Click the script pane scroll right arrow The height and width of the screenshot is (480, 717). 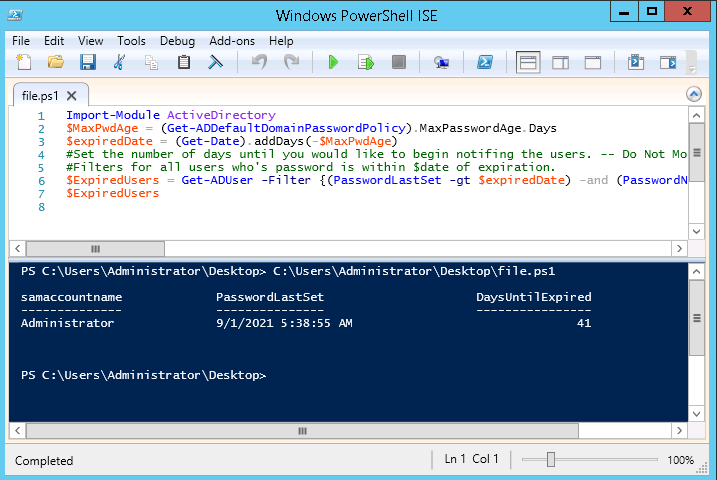pyautogui.click(x=680, y=249)
